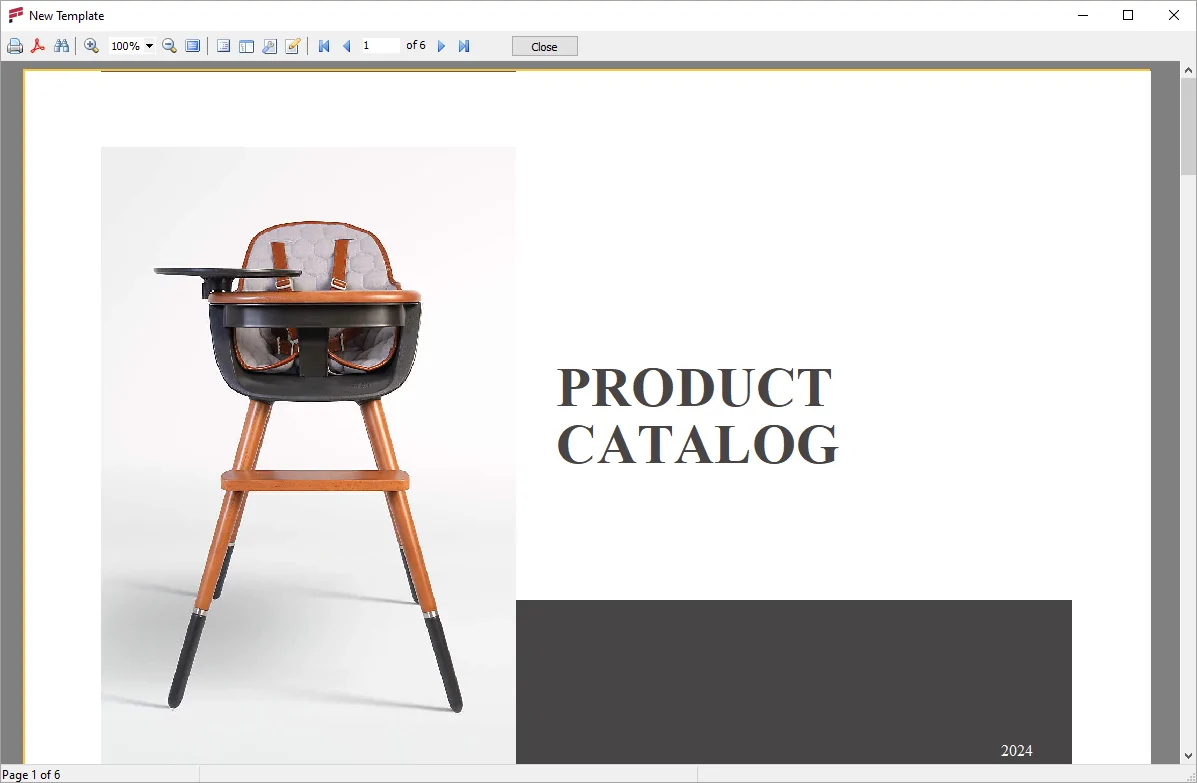Screen dimensions: 1197x783
Task: Click the scrollbar down arrow
Action: point(1188,756)
